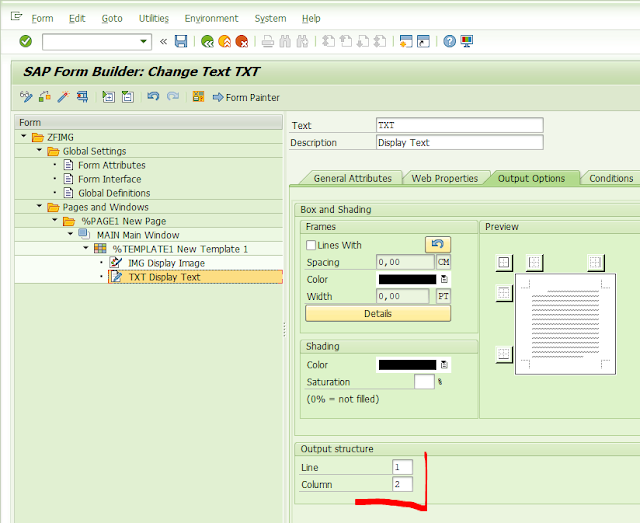
Task: Collapse the %PAGE1 New Page node
Action: point(55,220)
